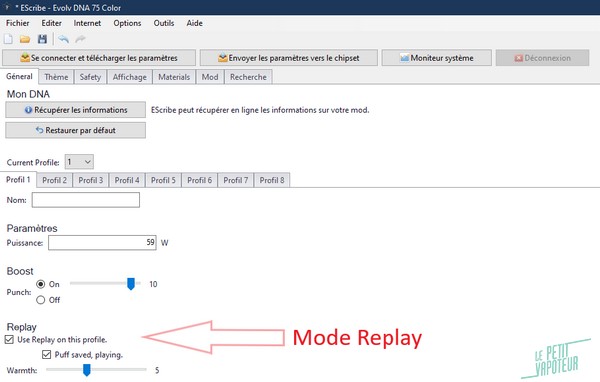Screen dimensions: 600x382
Task: Click Envoyer les paramètres vers le chipset
Action: pyautogui.click(x=289, y=58)
